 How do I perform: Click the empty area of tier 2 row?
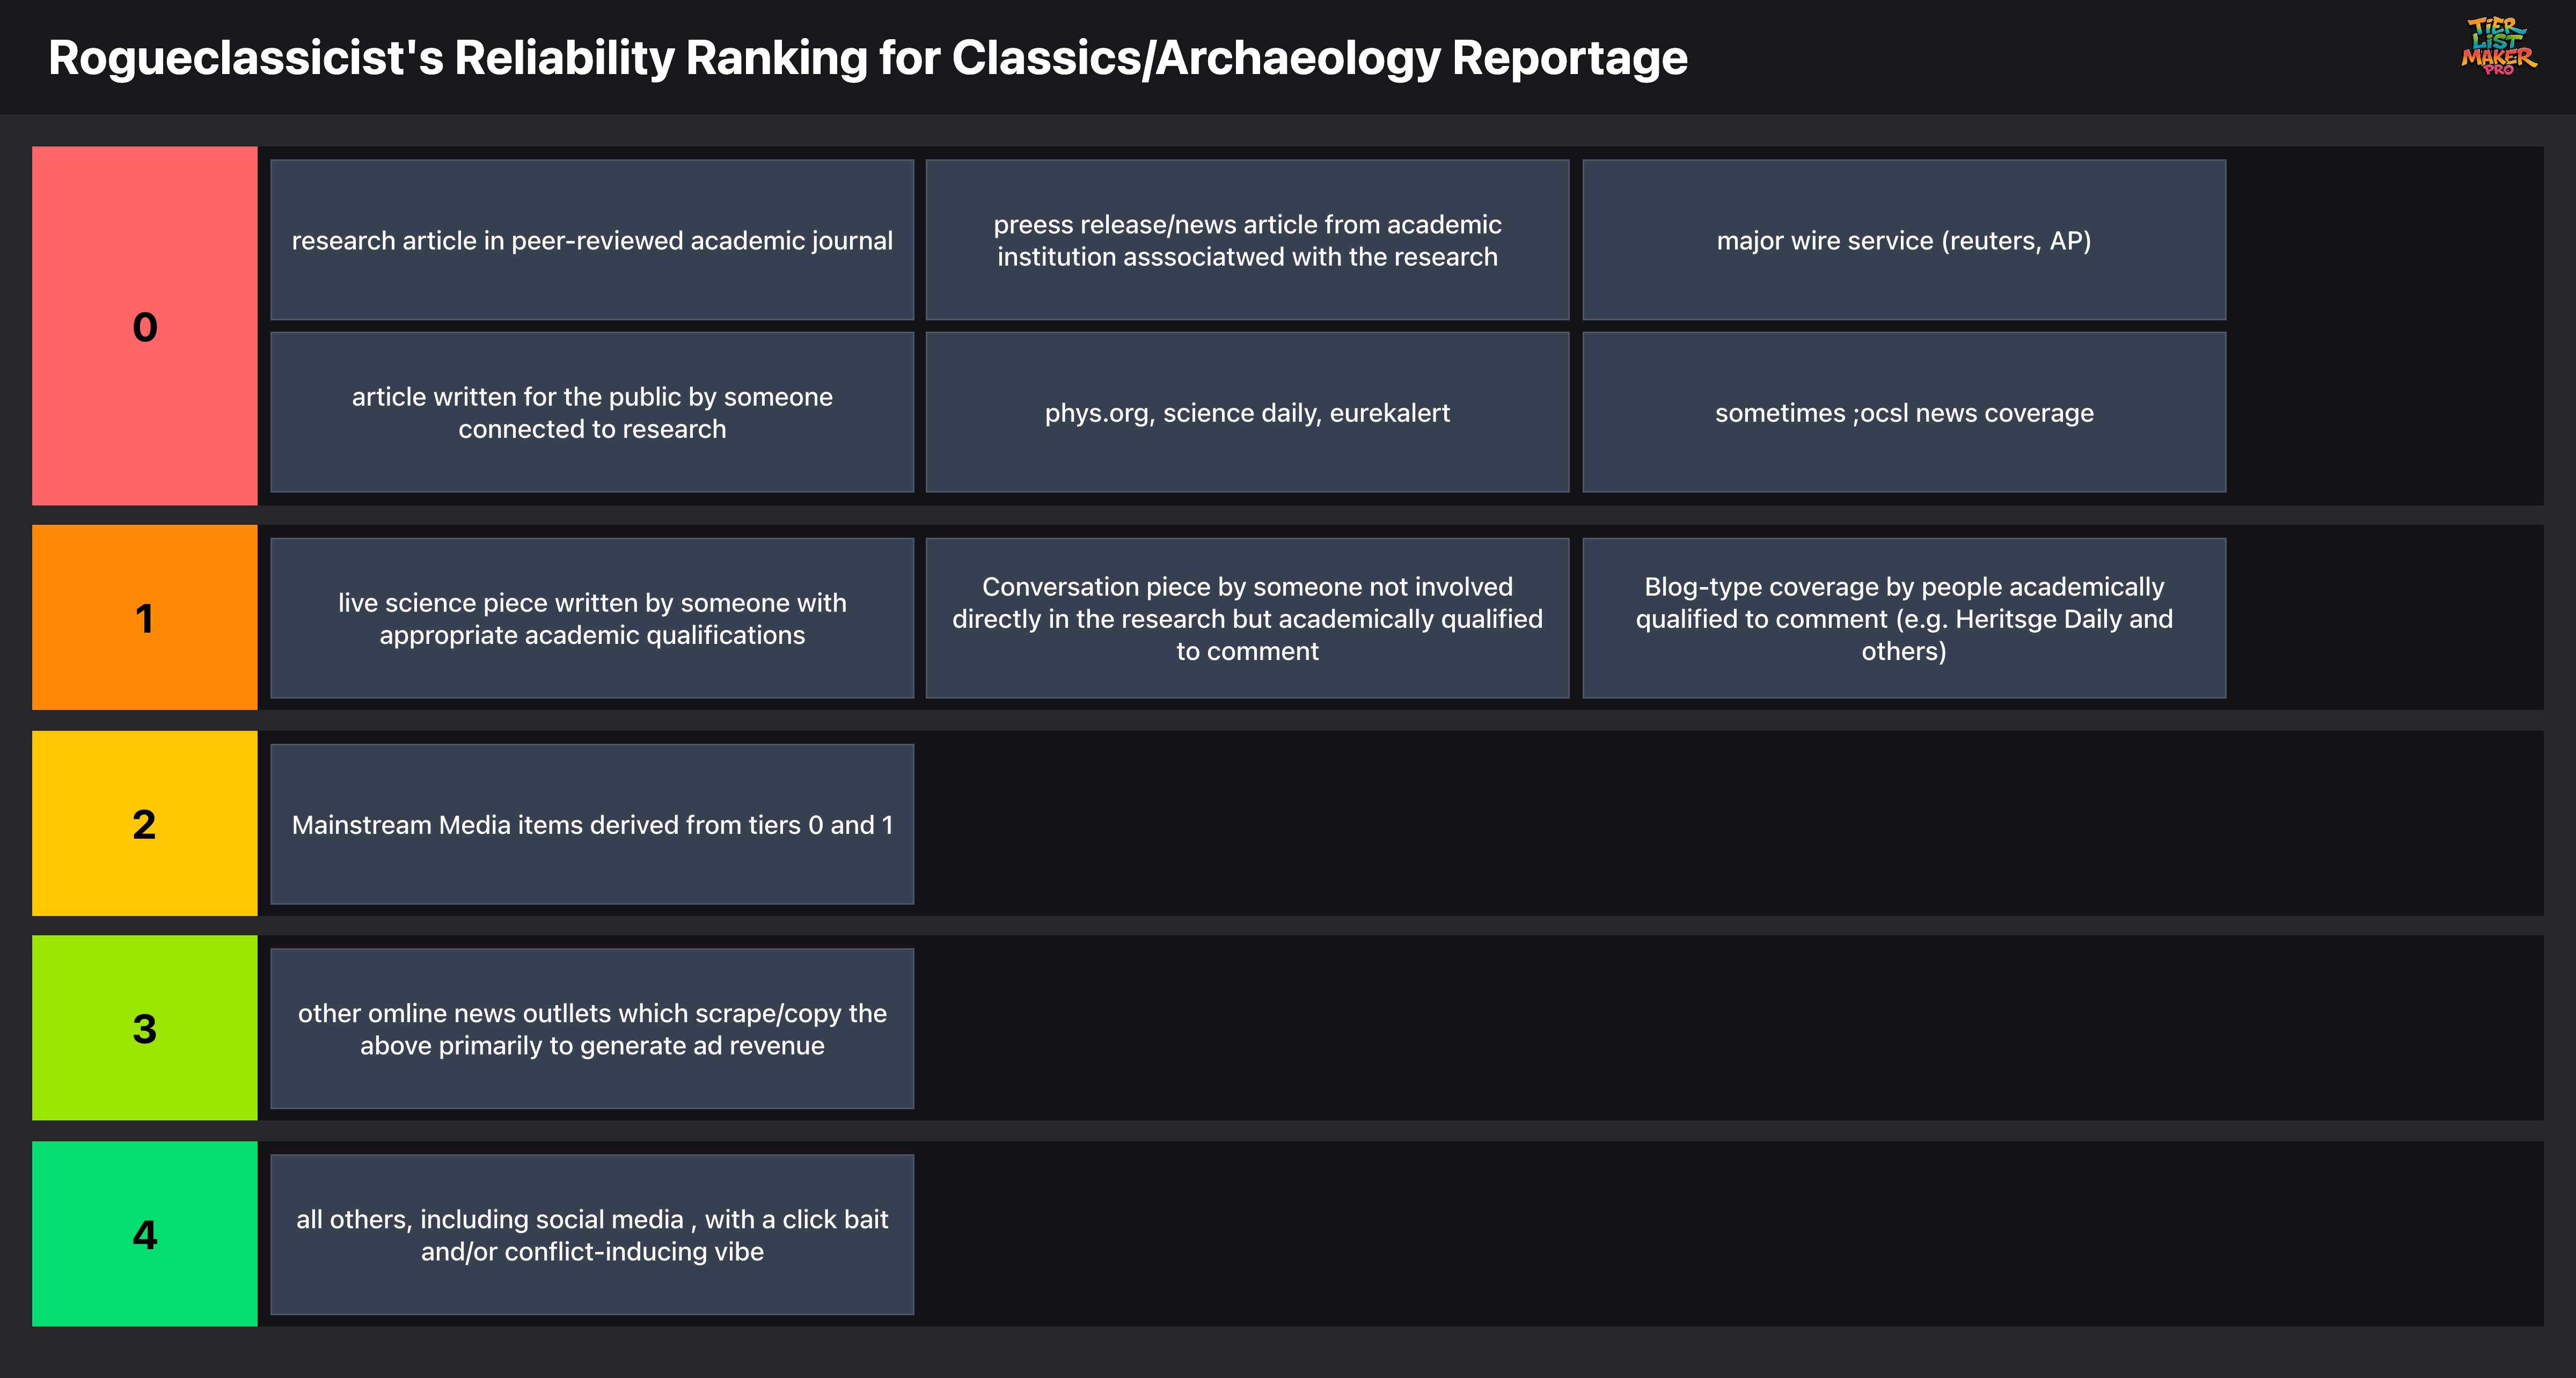coord(1700,824)
